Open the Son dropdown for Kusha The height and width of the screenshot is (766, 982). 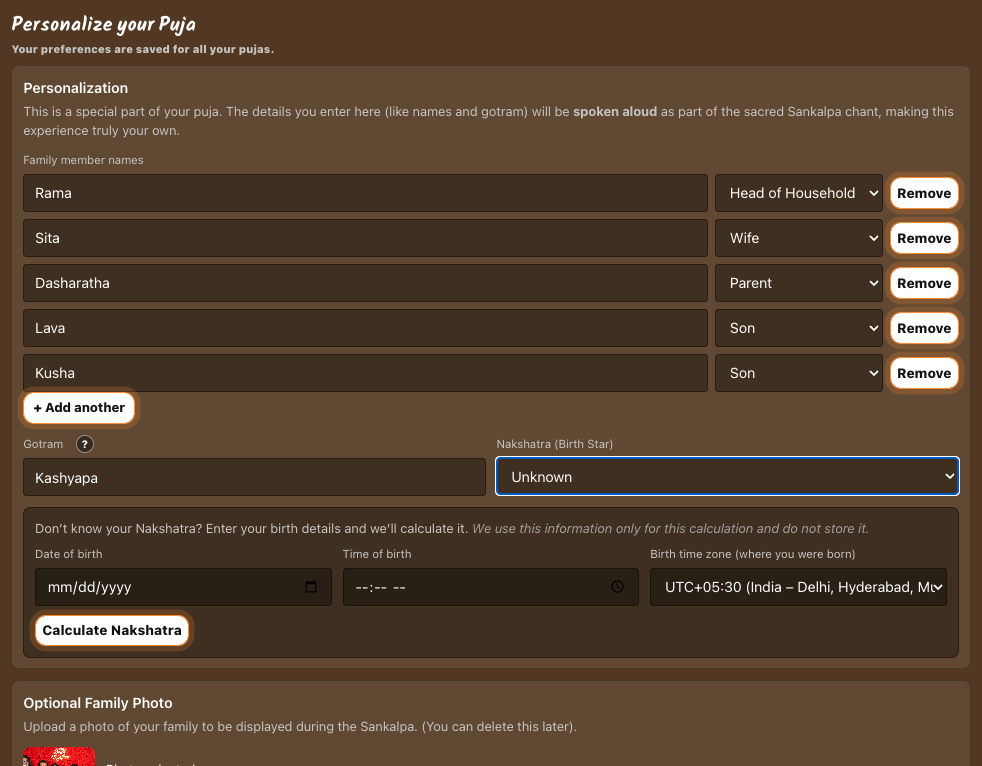pos(799,373)
